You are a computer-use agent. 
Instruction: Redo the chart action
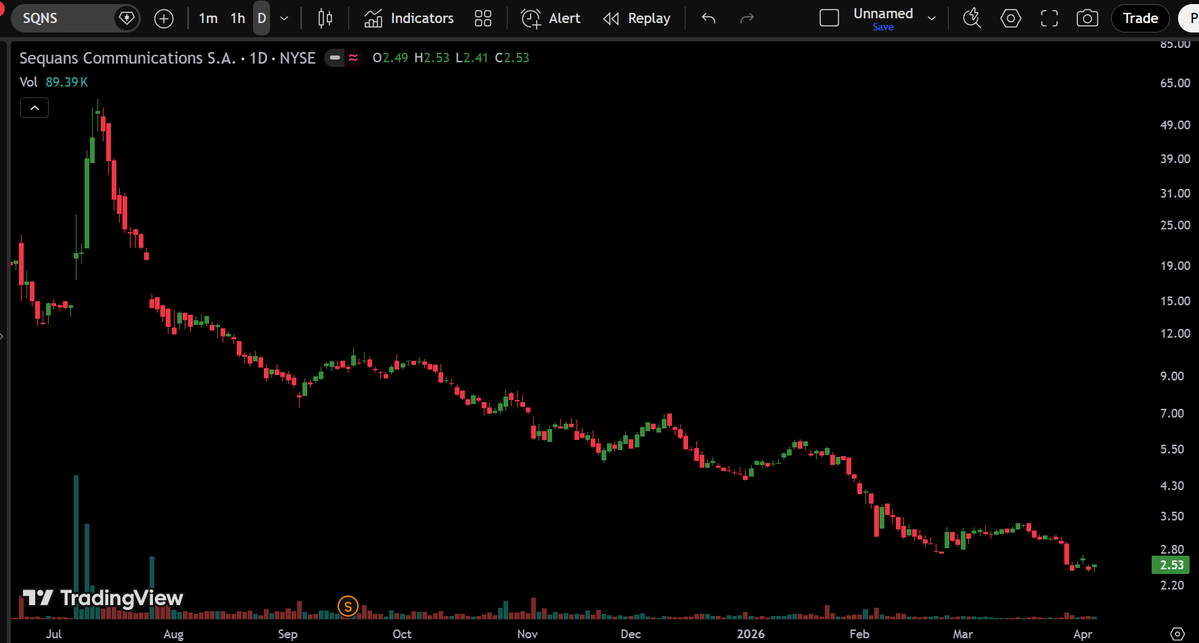747,18
